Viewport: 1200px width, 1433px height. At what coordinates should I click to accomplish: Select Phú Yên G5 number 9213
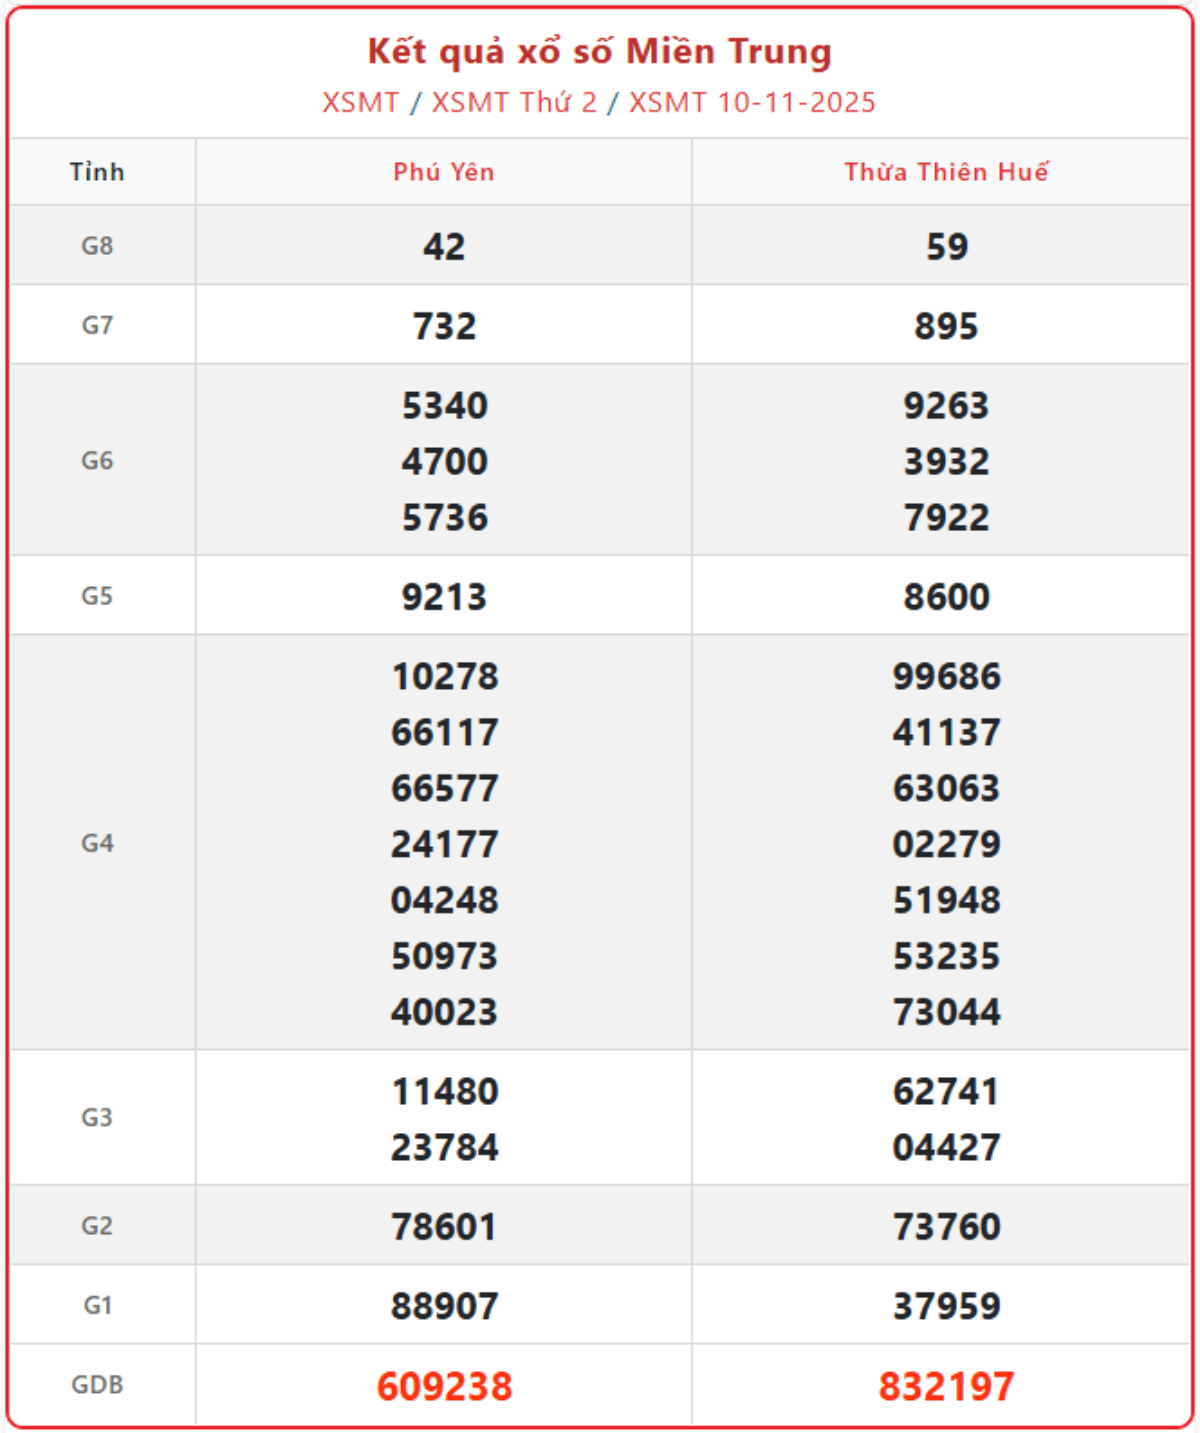(x=444, y=597)
